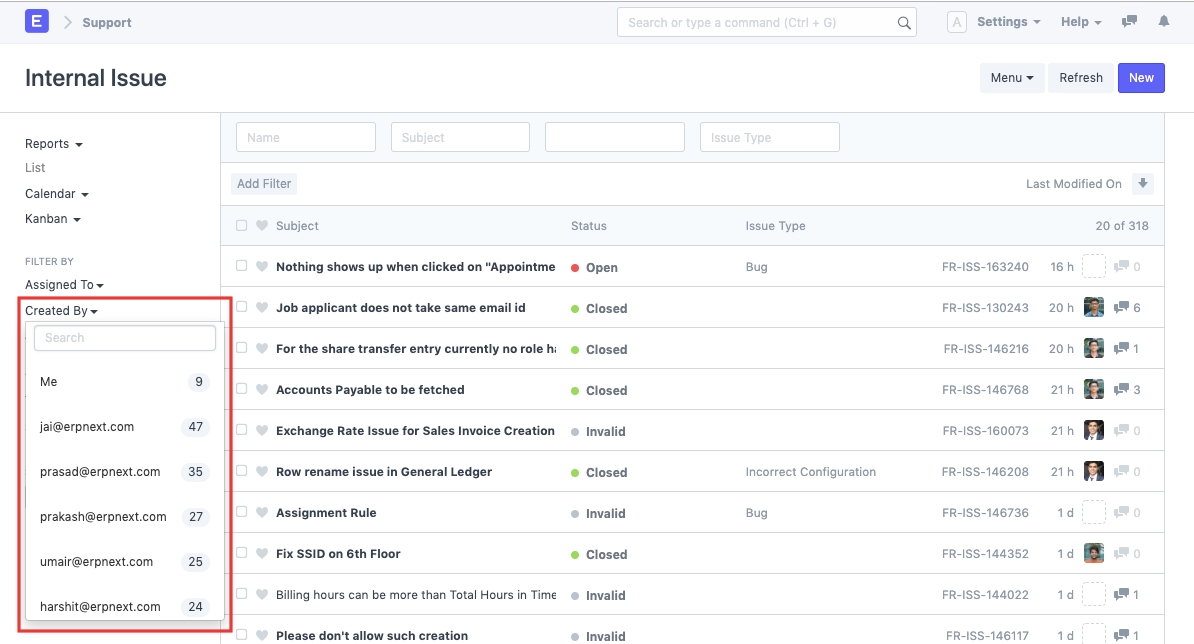Screen dimensions: 1194x644
Task: Like the 'Job applicant does not take same email id' issue
Action: tap(262, 308)
